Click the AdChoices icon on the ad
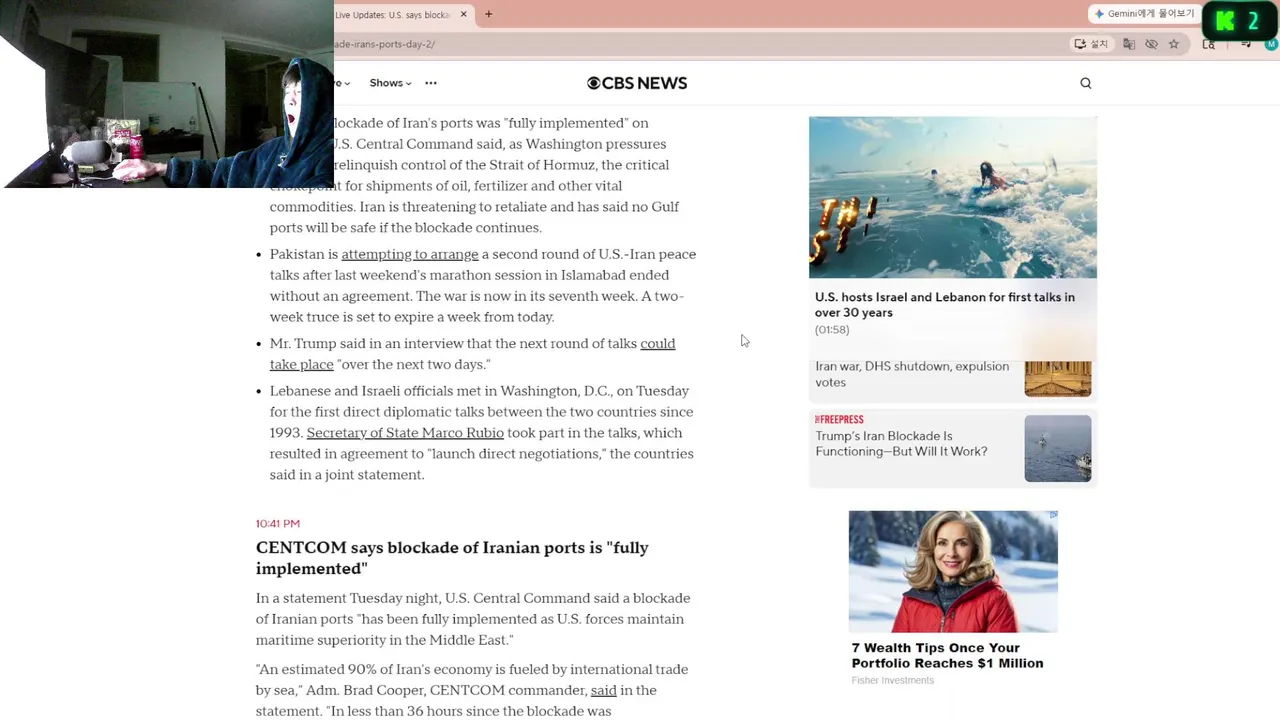Image resolution: width=1280 pixels, height=720 pixels. (x=1053, y=515)
